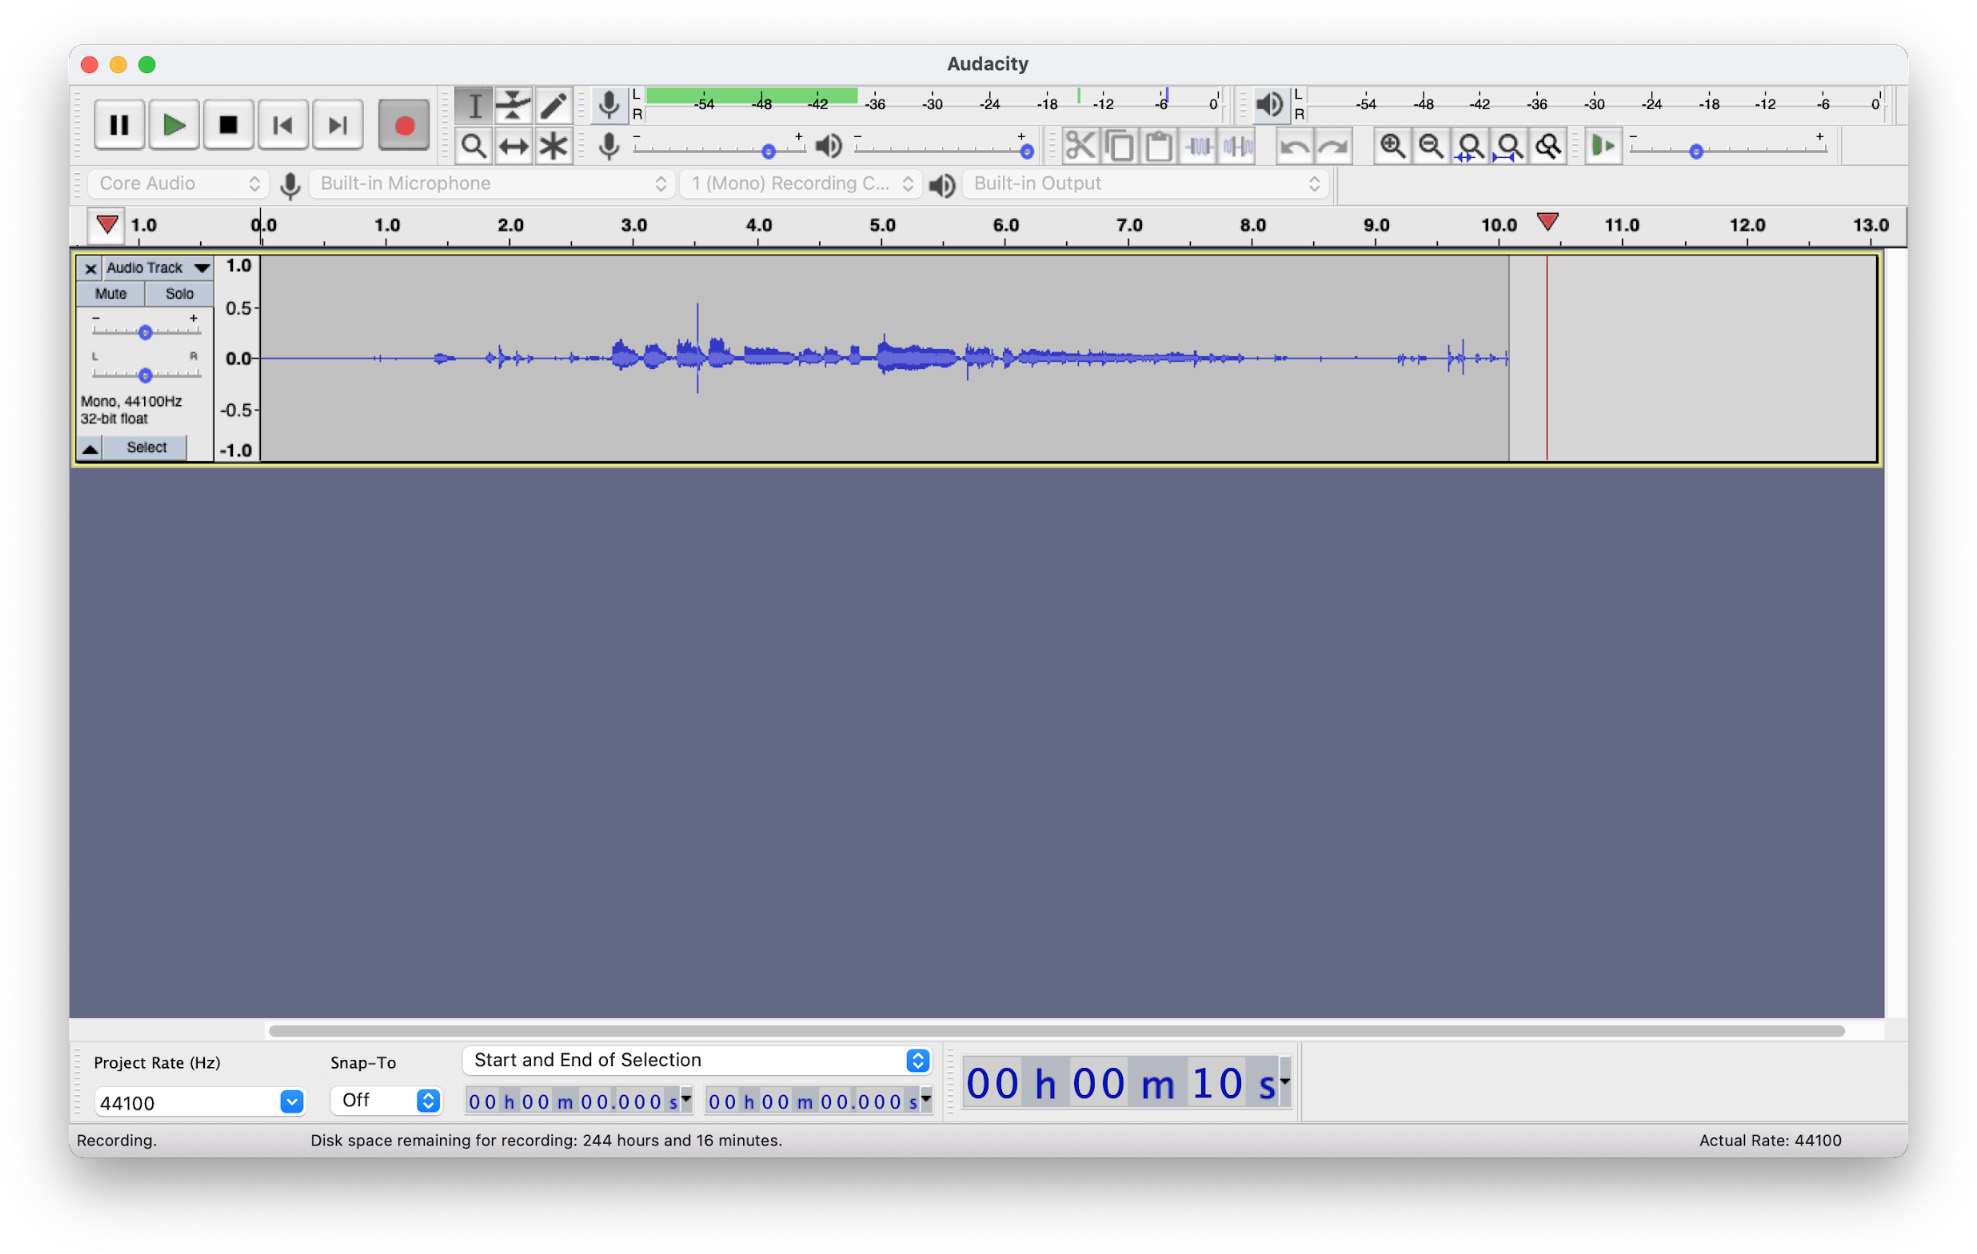Screen dimensions: 1977x1254
Task: Click the "Mono, 44100Hz" track info text
Action: point(131,401)
